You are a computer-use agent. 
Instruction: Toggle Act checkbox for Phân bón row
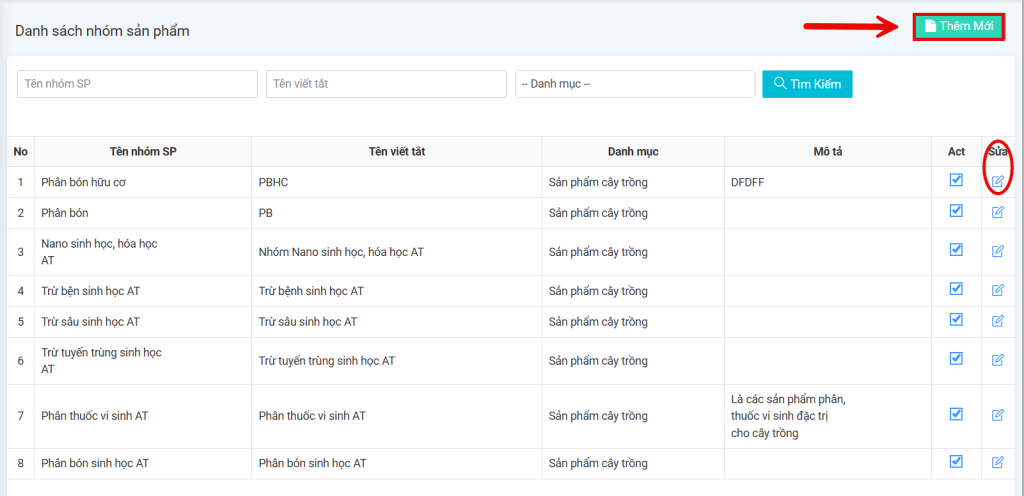[956, 211]
